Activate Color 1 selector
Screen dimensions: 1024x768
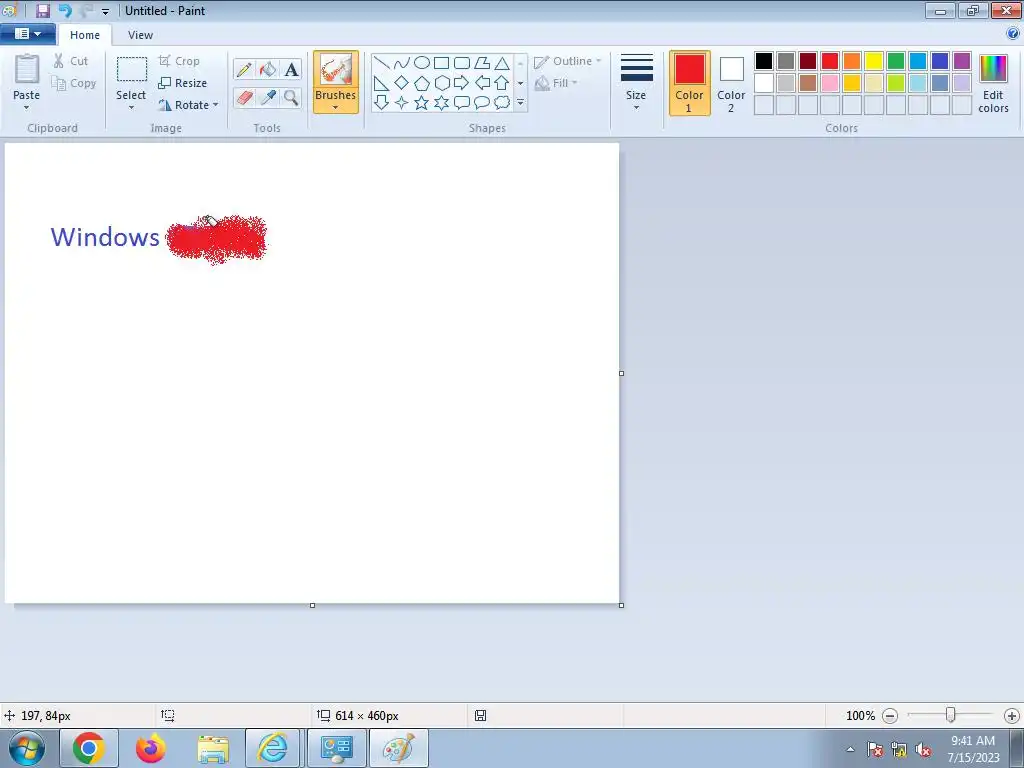pos(690,83)
